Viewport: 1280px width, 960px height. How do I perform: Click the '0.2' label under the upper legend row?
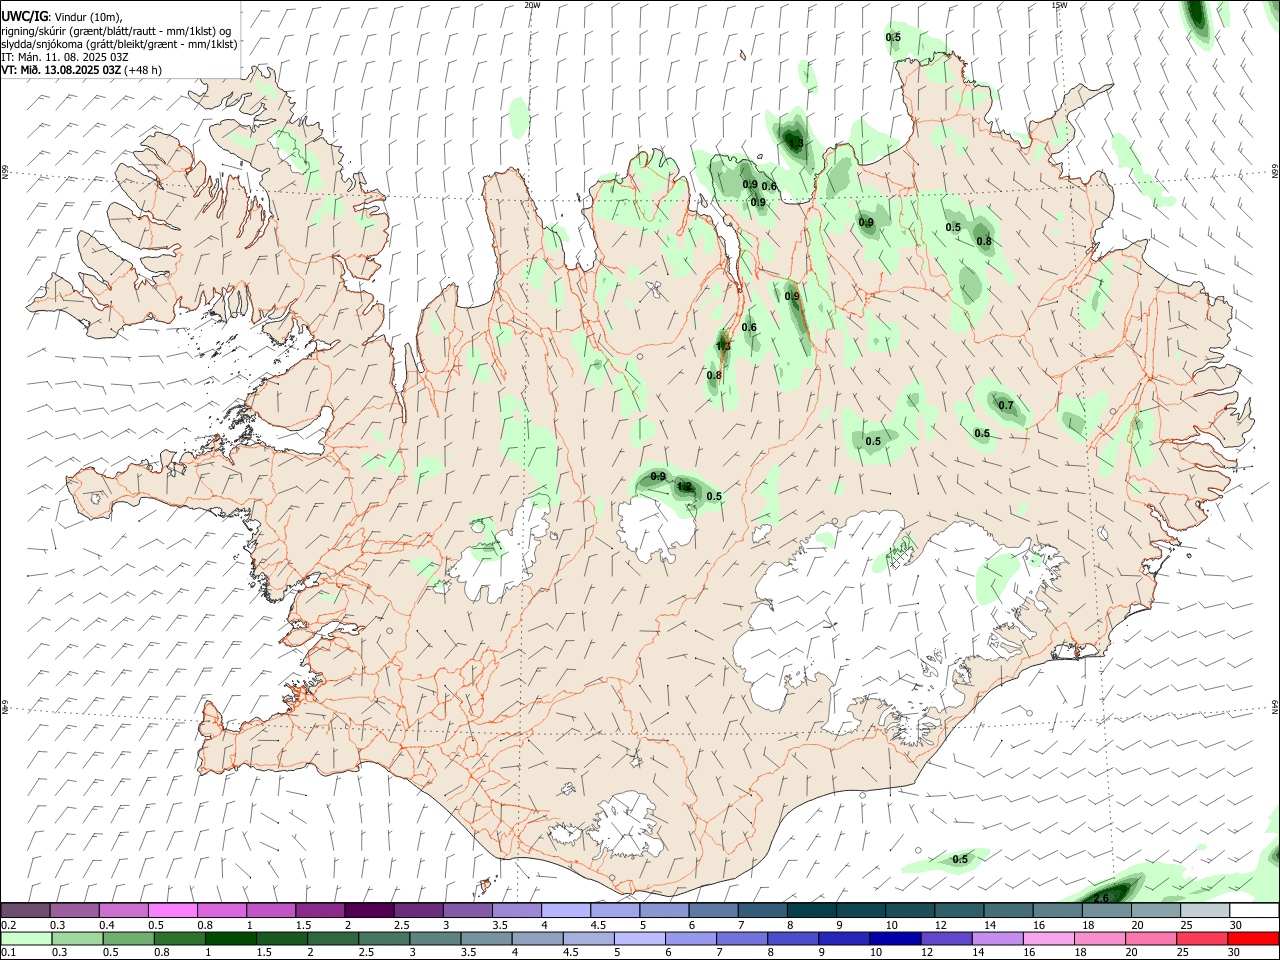(x=7, y=925)
